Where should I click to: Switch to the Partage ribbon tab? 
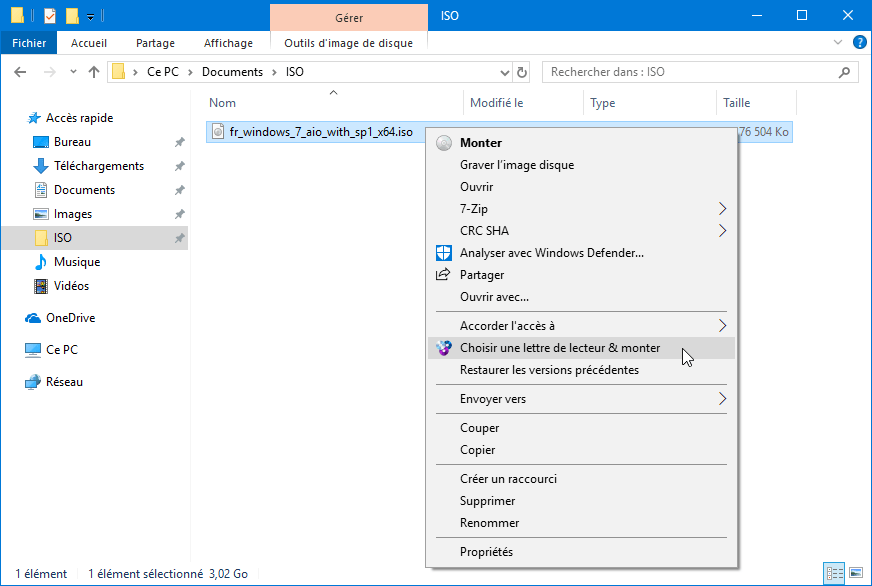[x=155, y=43]
